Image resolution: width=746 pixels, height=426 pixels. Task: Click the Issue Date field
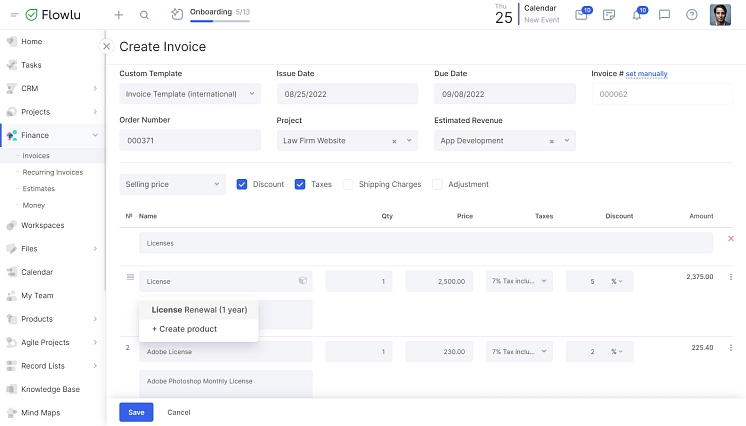347,94
